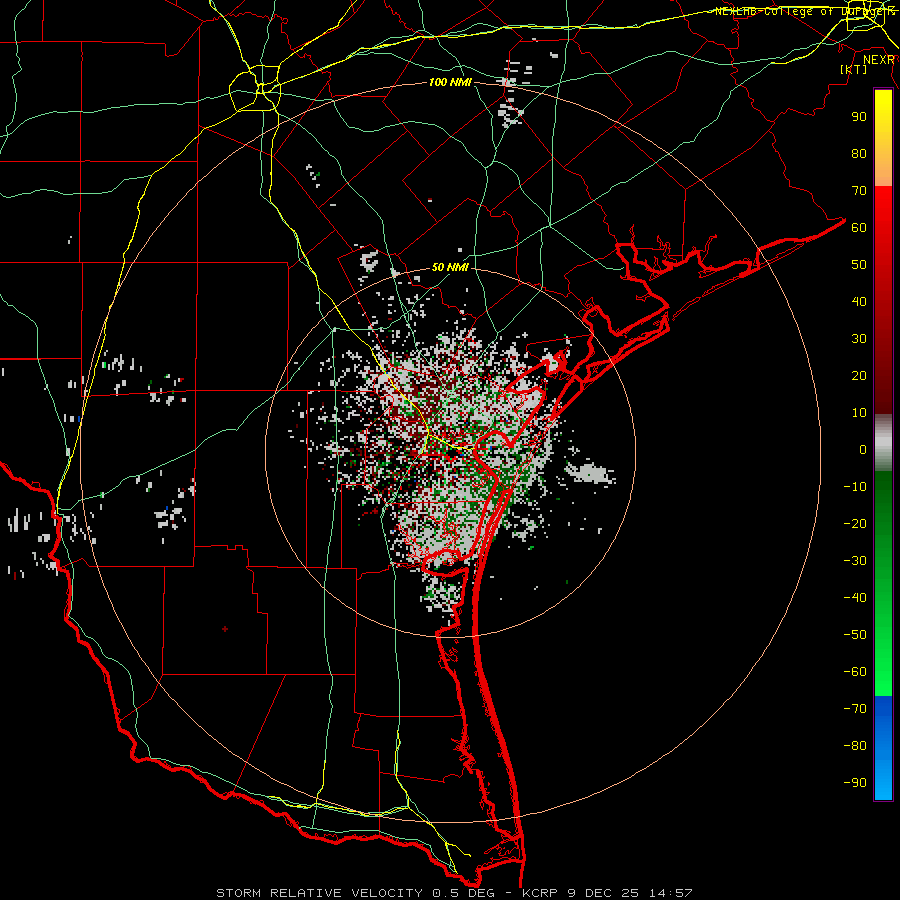Click the 20 value on the velocity scale

tap(859, 376)
